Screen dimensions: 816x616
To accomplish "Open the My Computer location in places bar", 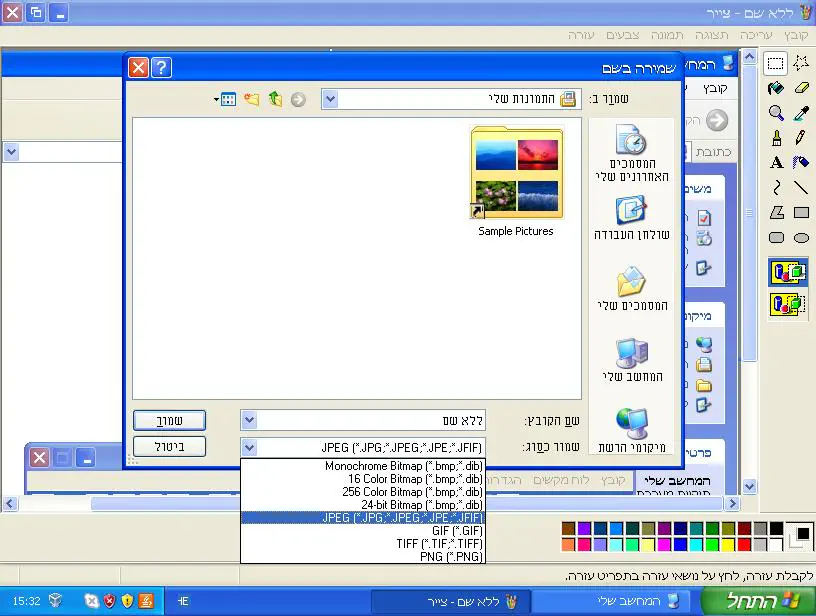I will point(630,360).
